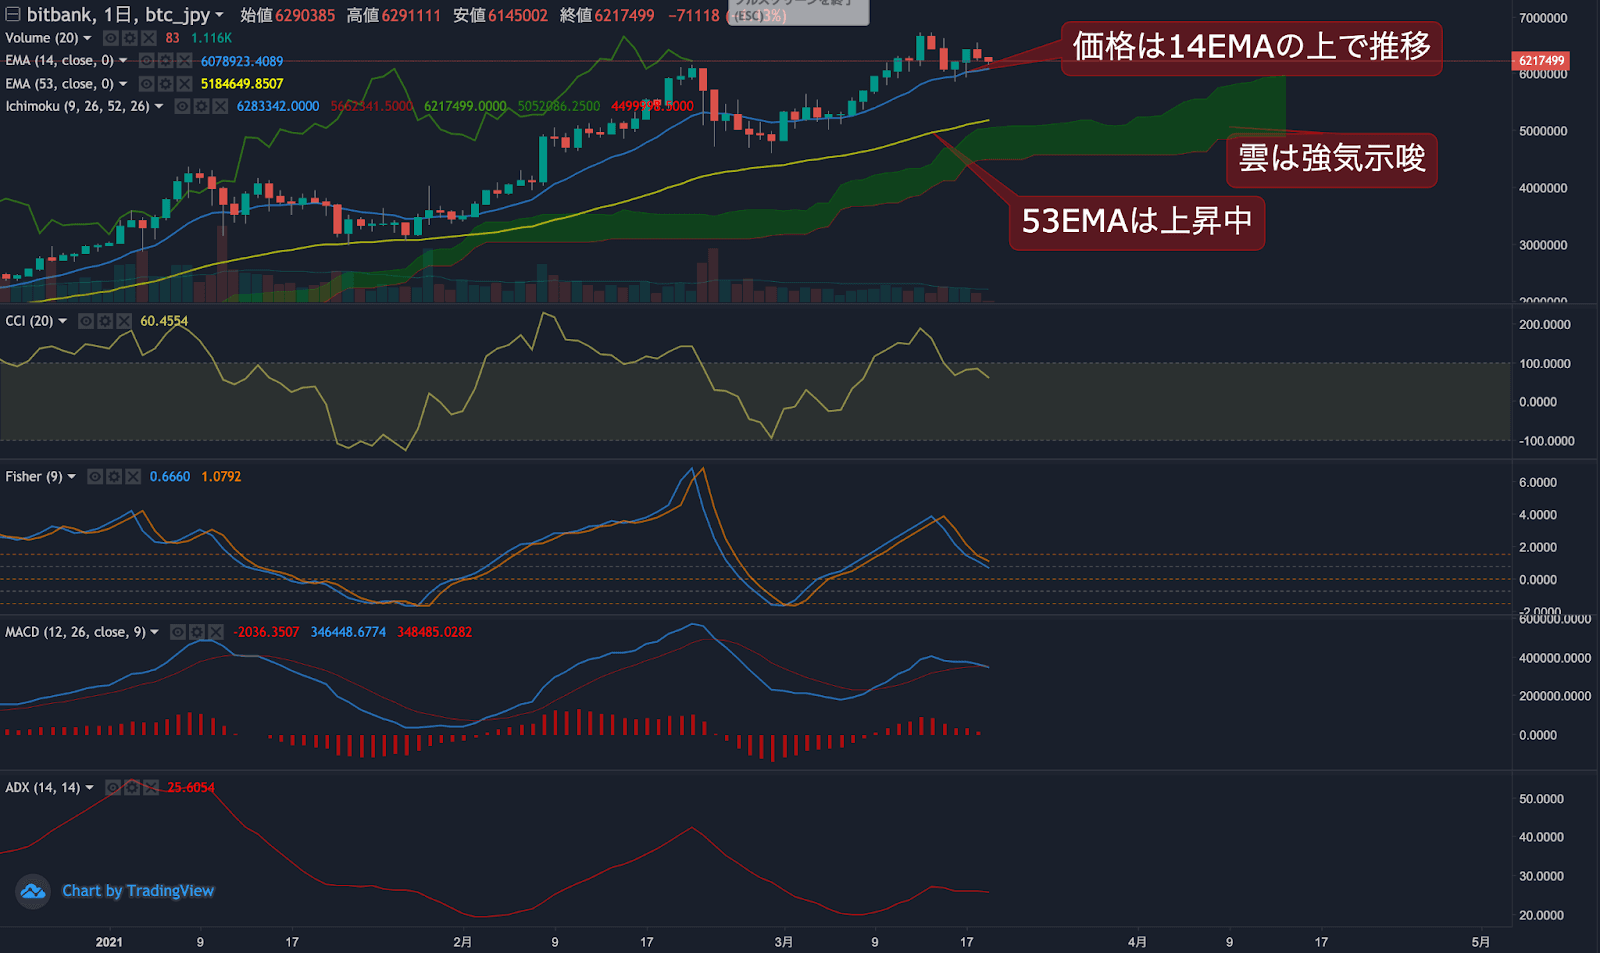
Task: Delete the Ichimoku indicator with X icon
Action: pos(220,106)
